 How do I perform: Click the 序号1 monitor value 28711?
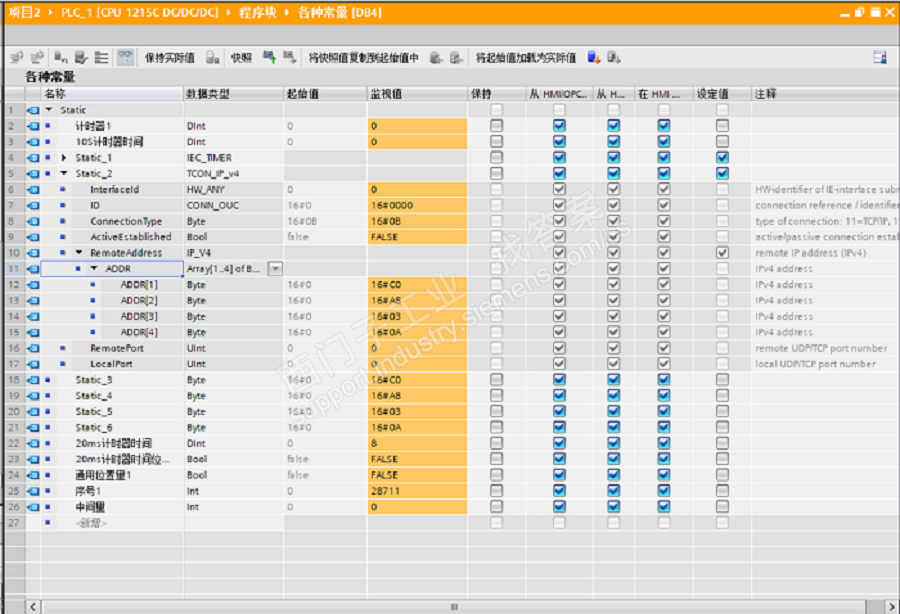tap(417, 491)
